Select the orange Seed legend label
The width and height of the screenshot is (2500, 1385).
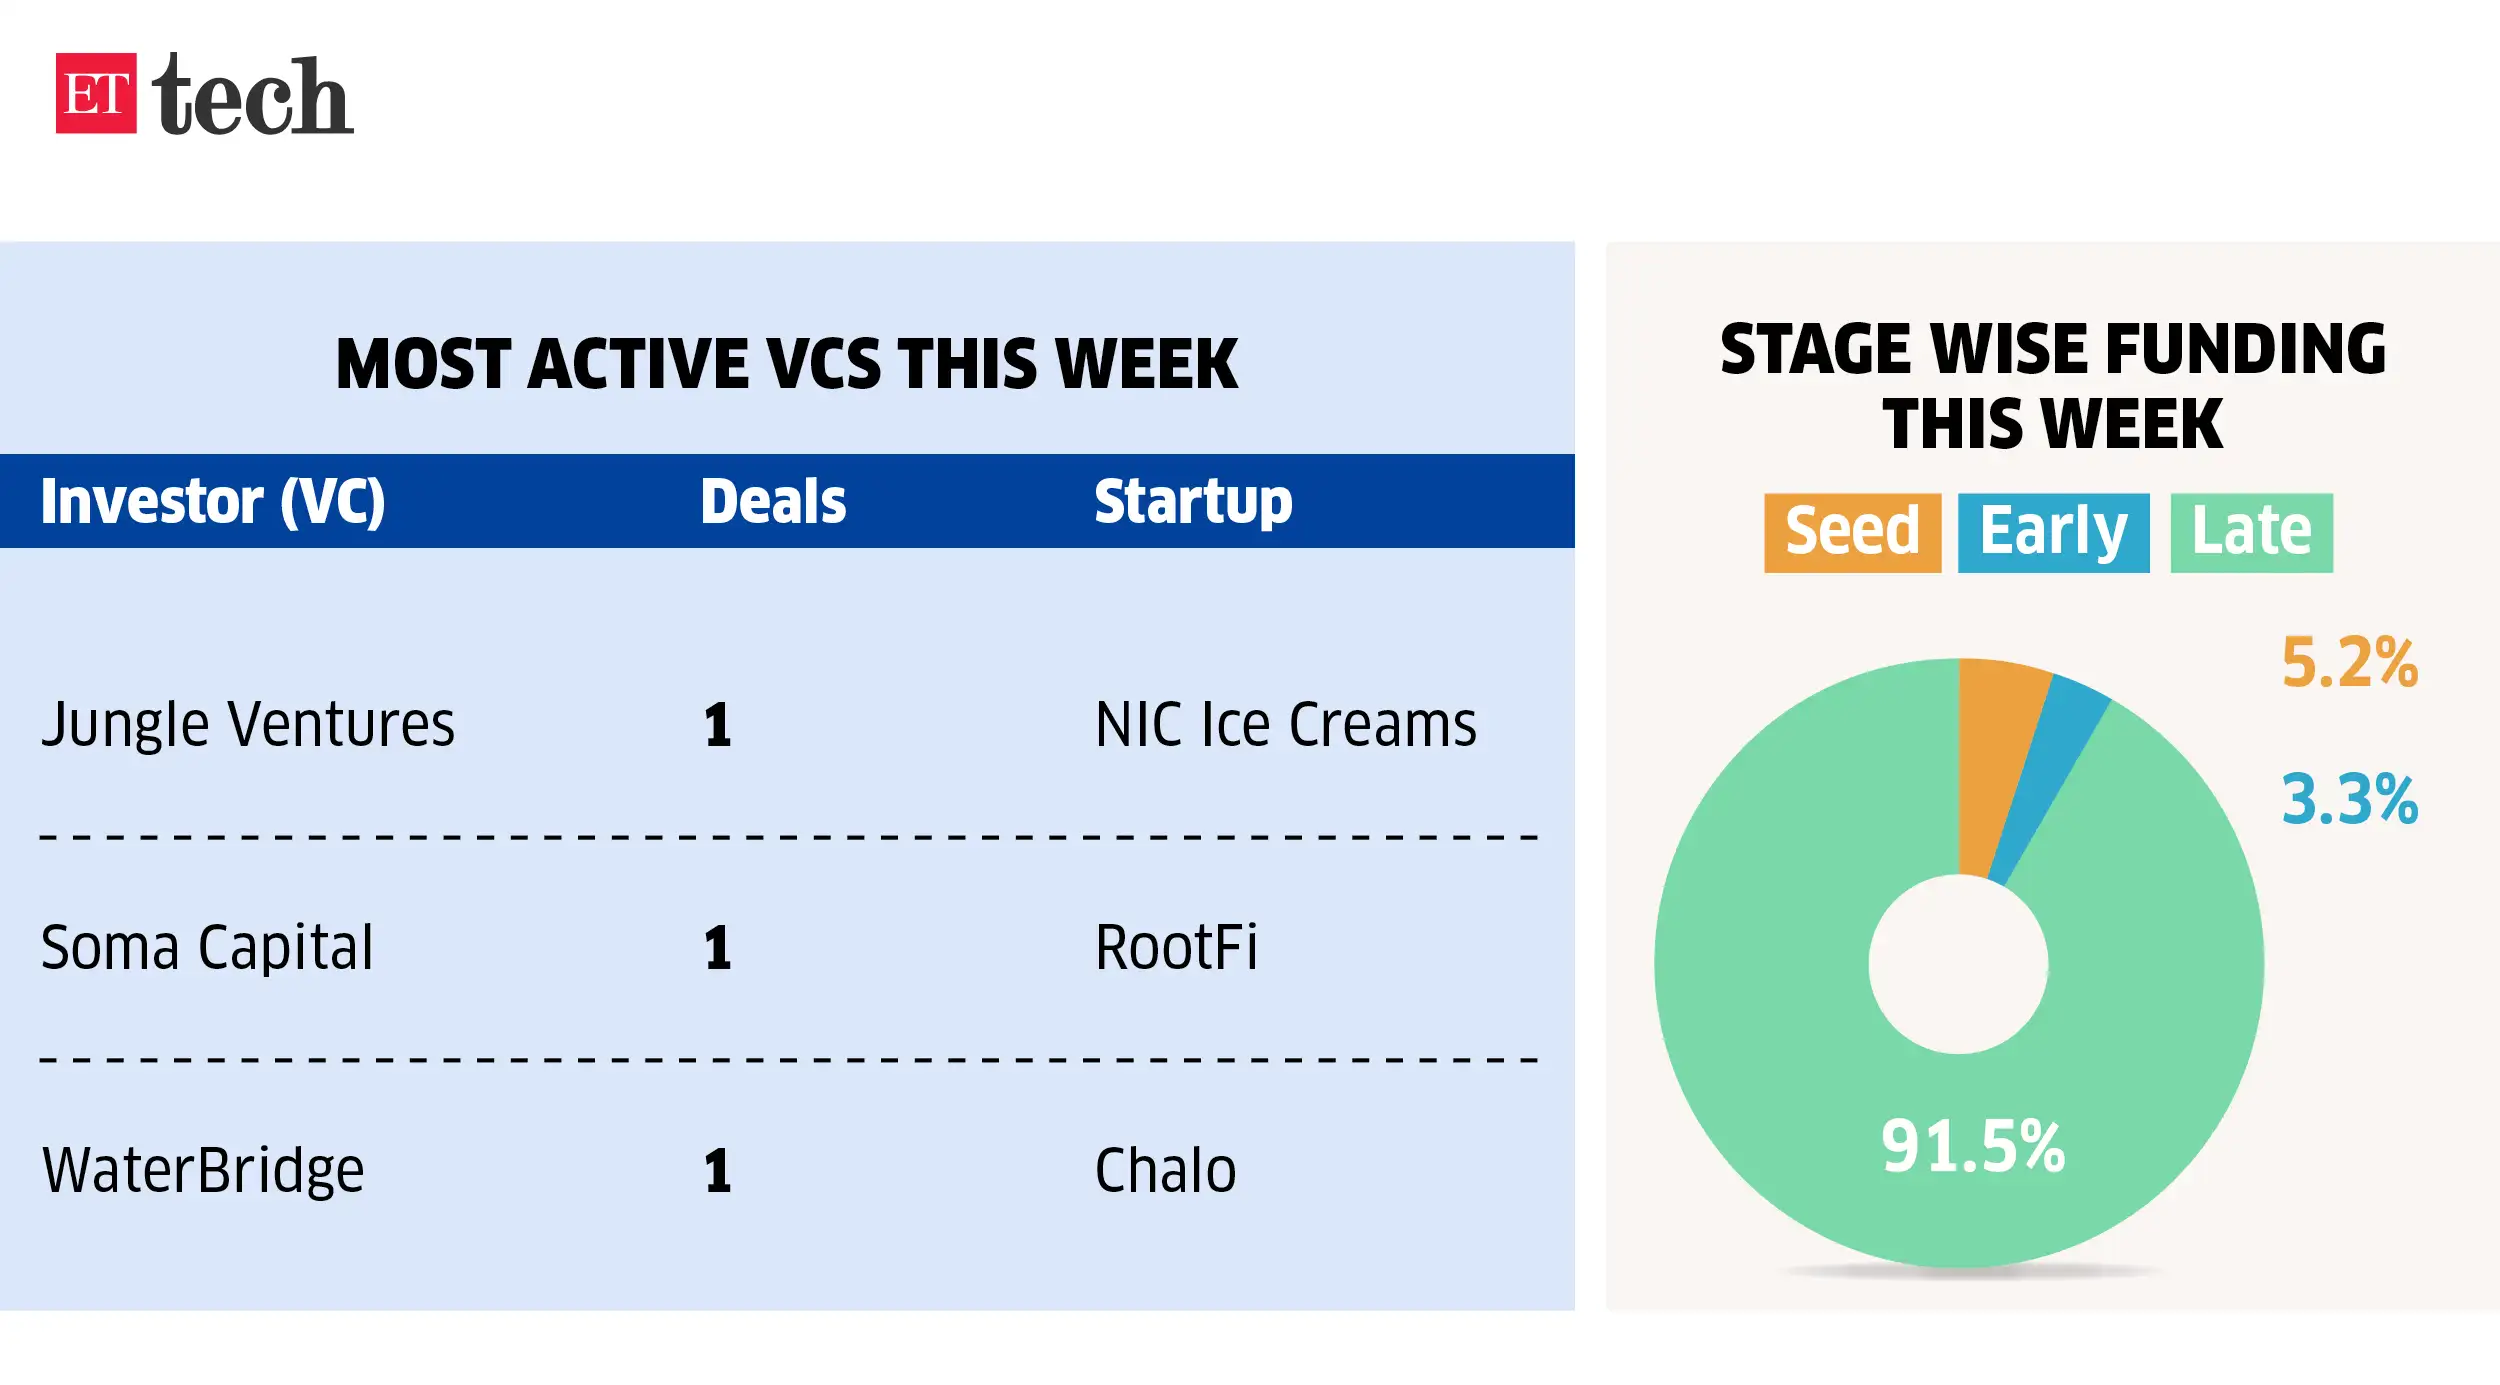tap(1852, 532)
